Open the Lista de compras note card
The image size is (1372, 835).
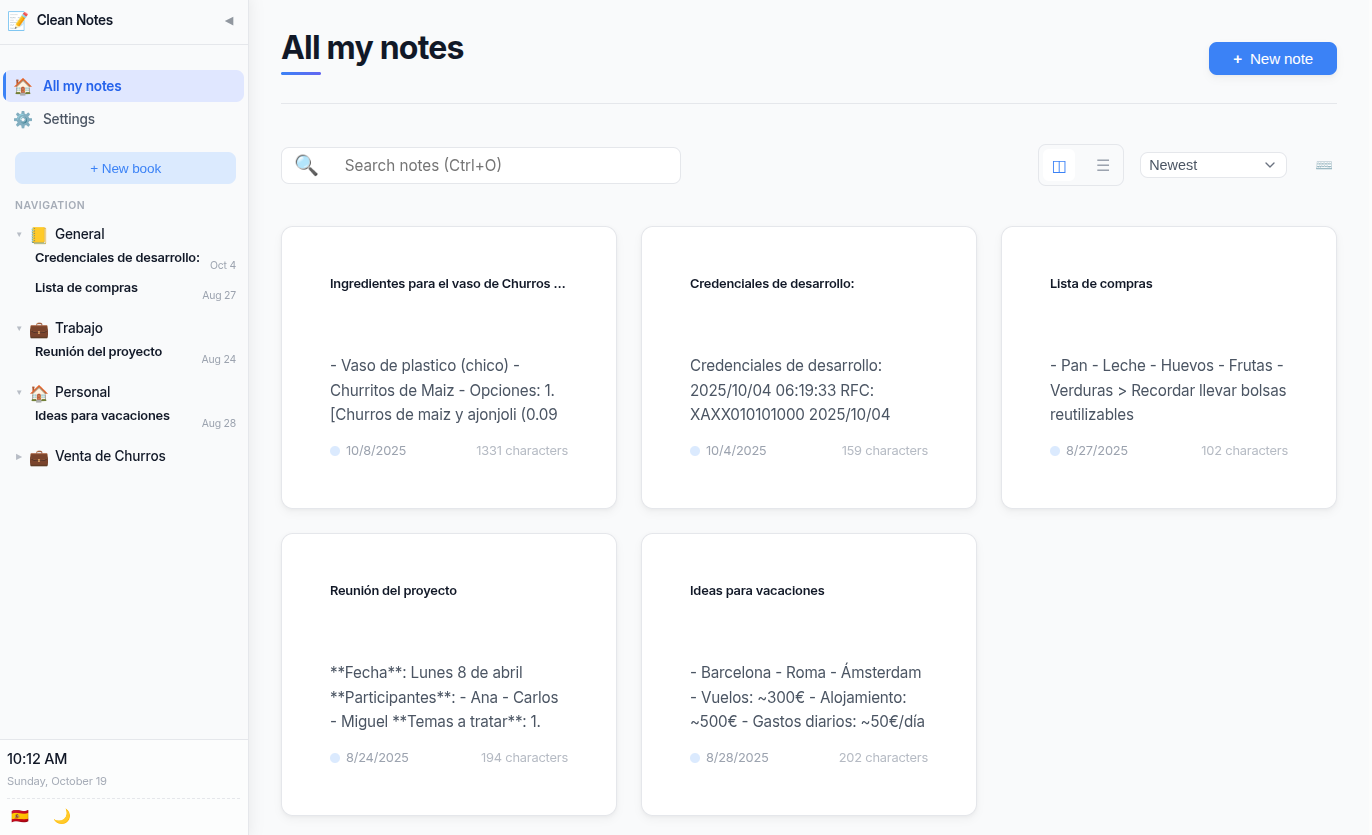pos(1168,367)
